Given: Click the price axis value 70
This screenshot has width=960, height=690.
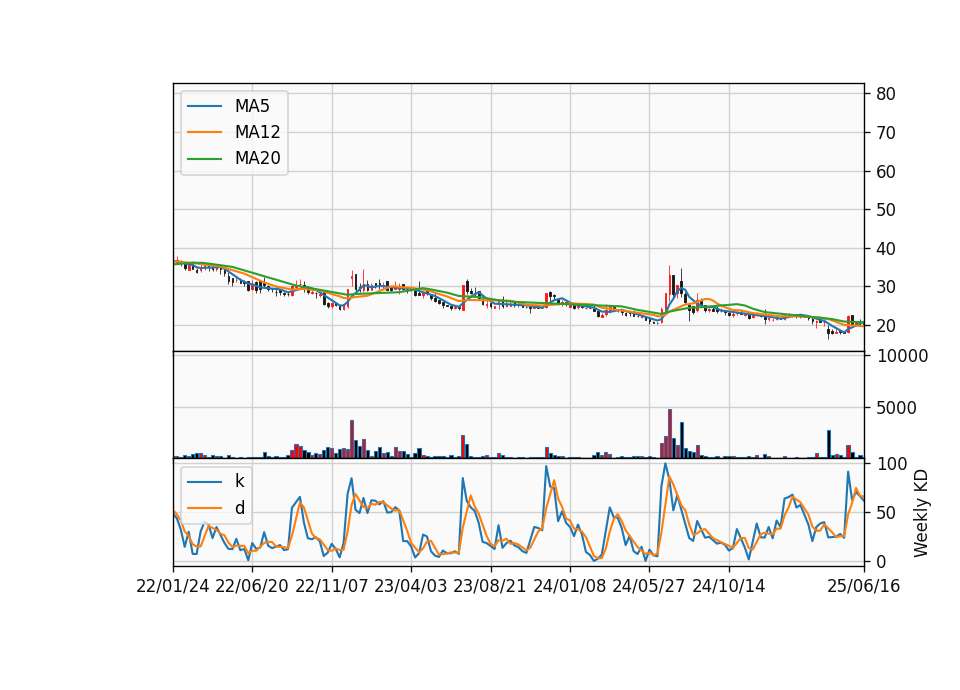Looking at the screenshot, I should (x=886, y=133).
